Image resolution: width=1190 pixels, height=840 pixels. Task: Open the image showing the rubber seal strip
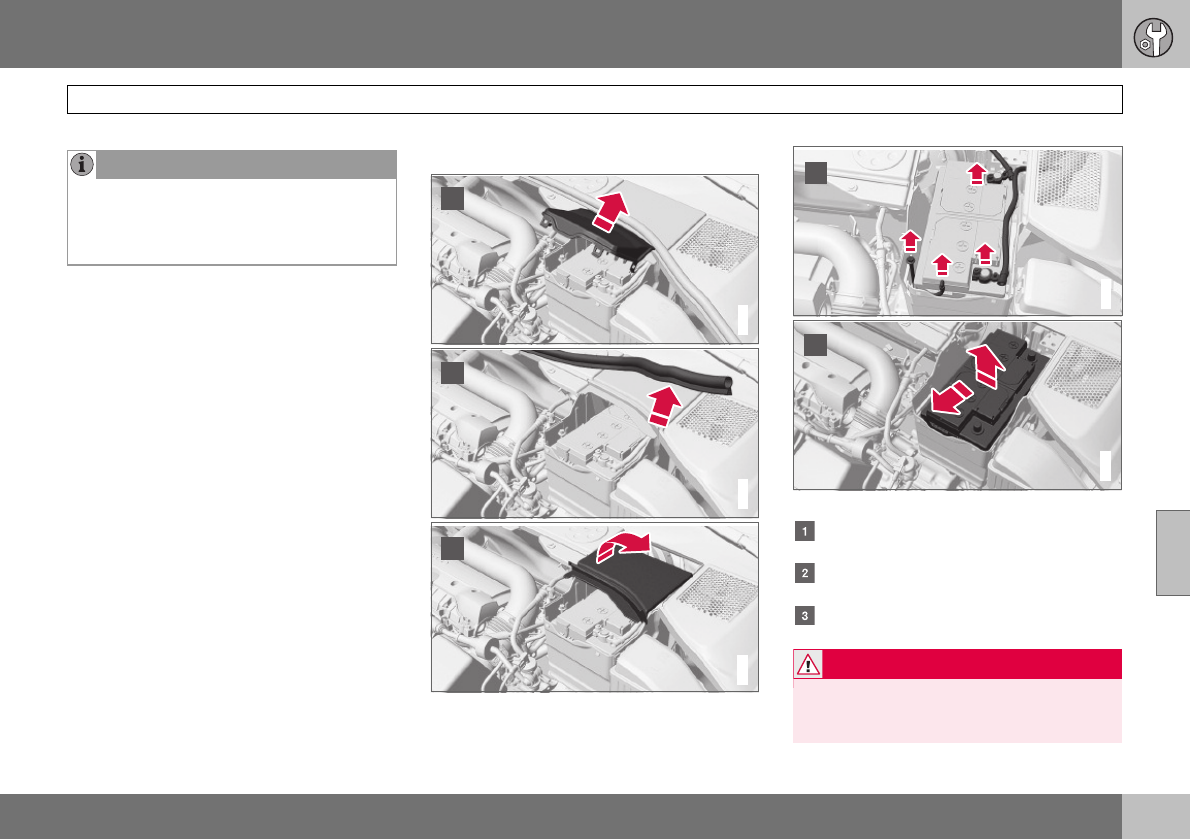pyautogui.click(x=595, y=432)
